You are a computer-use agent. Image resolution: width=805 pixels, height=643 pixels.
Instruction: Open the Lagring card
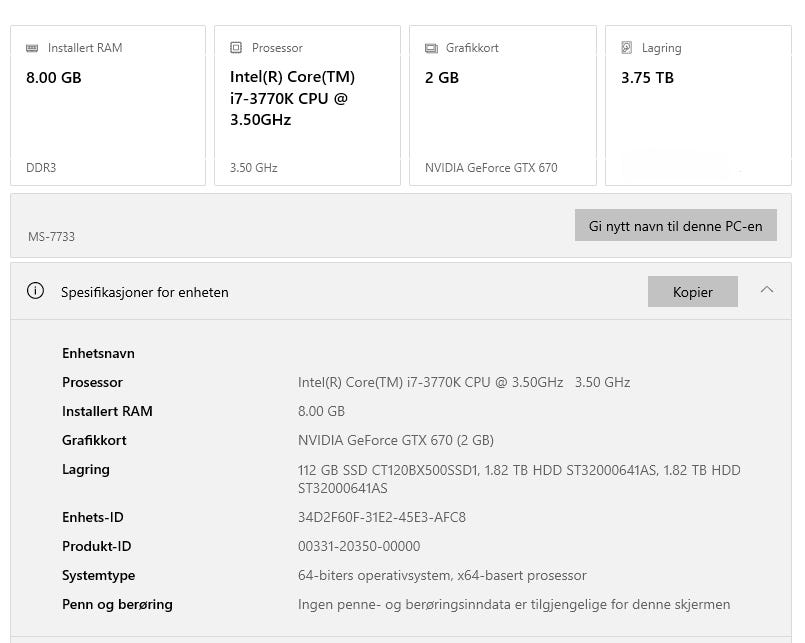(698, 105)
